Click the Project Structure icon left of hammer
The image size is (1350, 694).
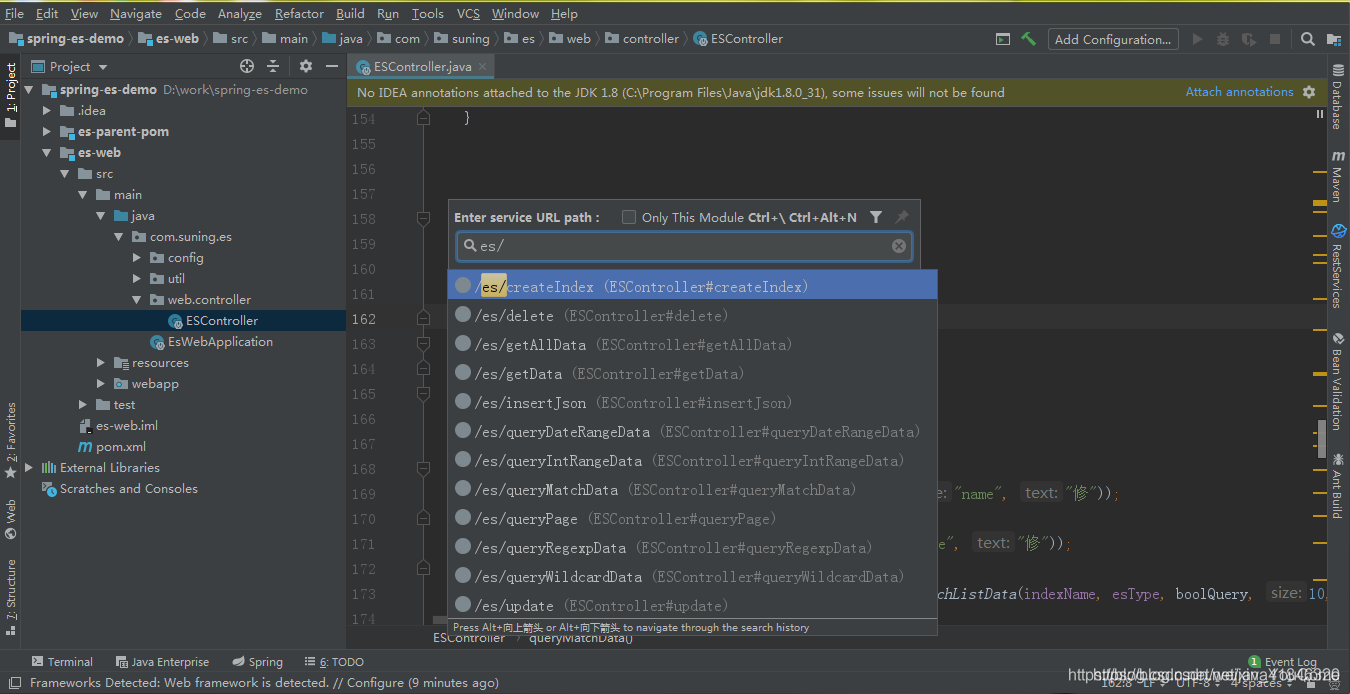tap(1003, 39)
